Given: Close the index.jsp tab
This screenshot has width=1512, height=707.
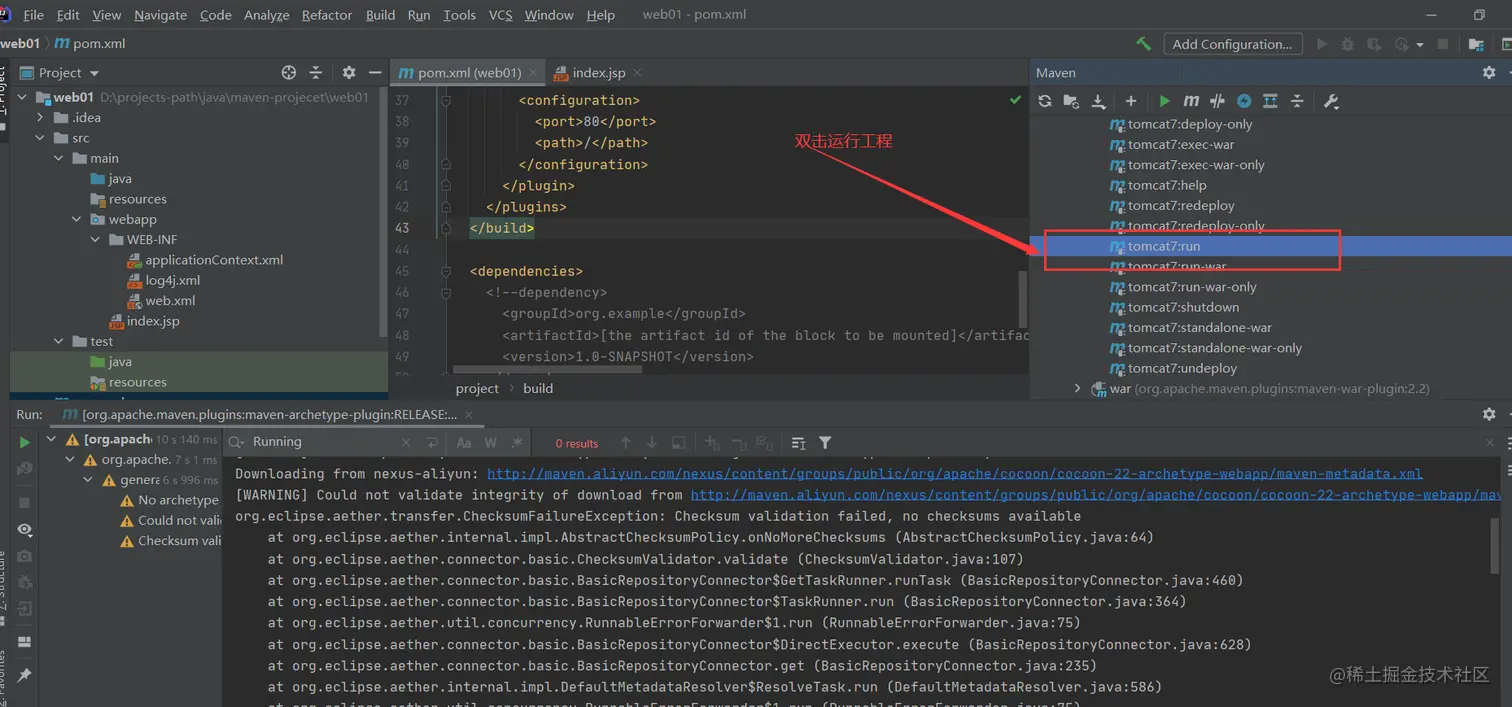Looking at the screenshot, I should pos(637,72).
